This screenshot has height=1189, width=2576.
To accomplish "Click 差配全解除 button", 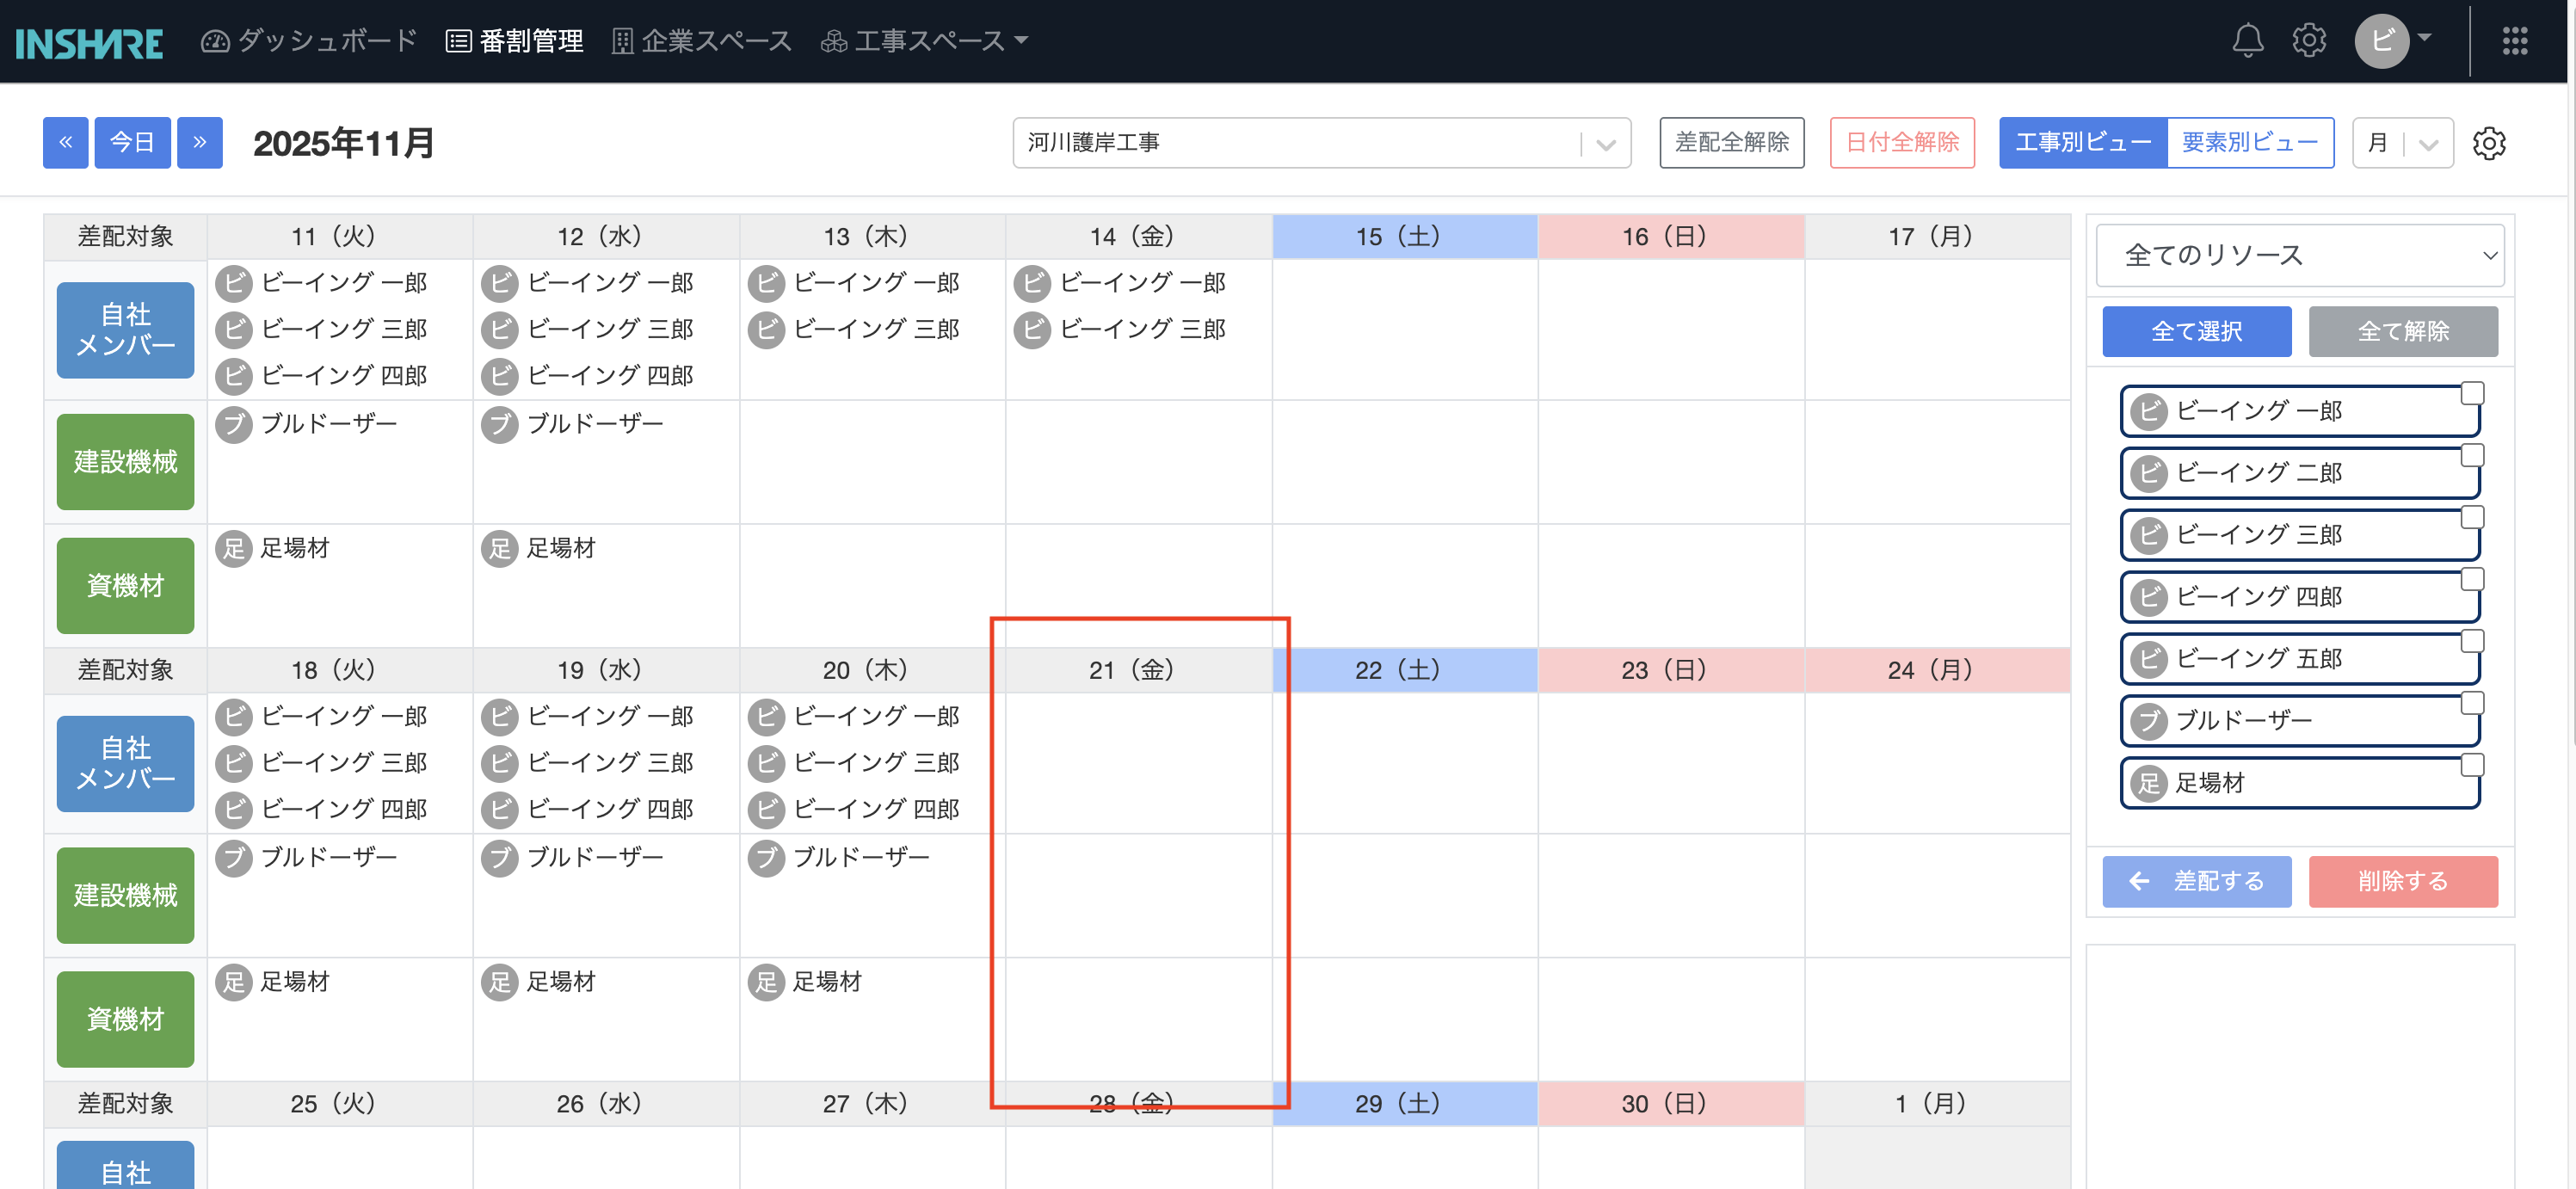I will [x=1732, y=143].
